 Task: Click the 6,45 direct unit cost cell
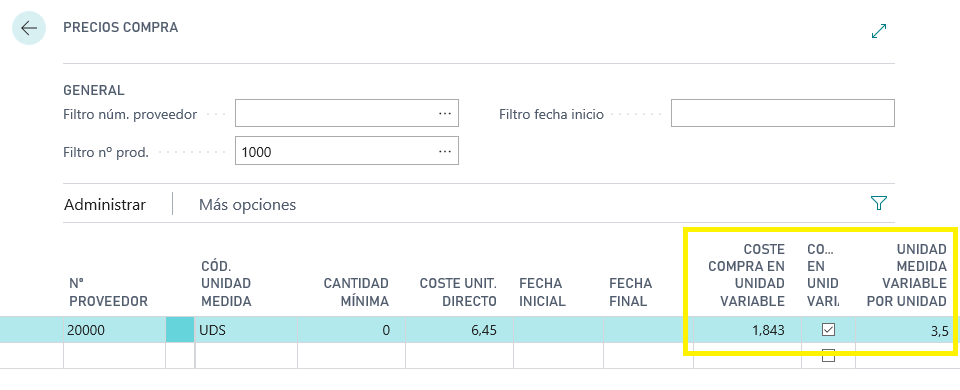[x=459, y=331]
